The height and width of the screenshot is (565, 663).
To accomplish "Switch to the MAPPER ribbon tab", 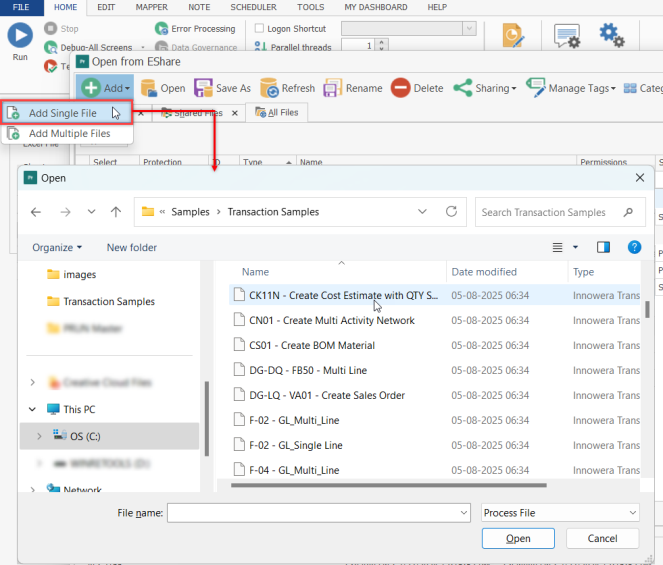I will tap(151, 7).
